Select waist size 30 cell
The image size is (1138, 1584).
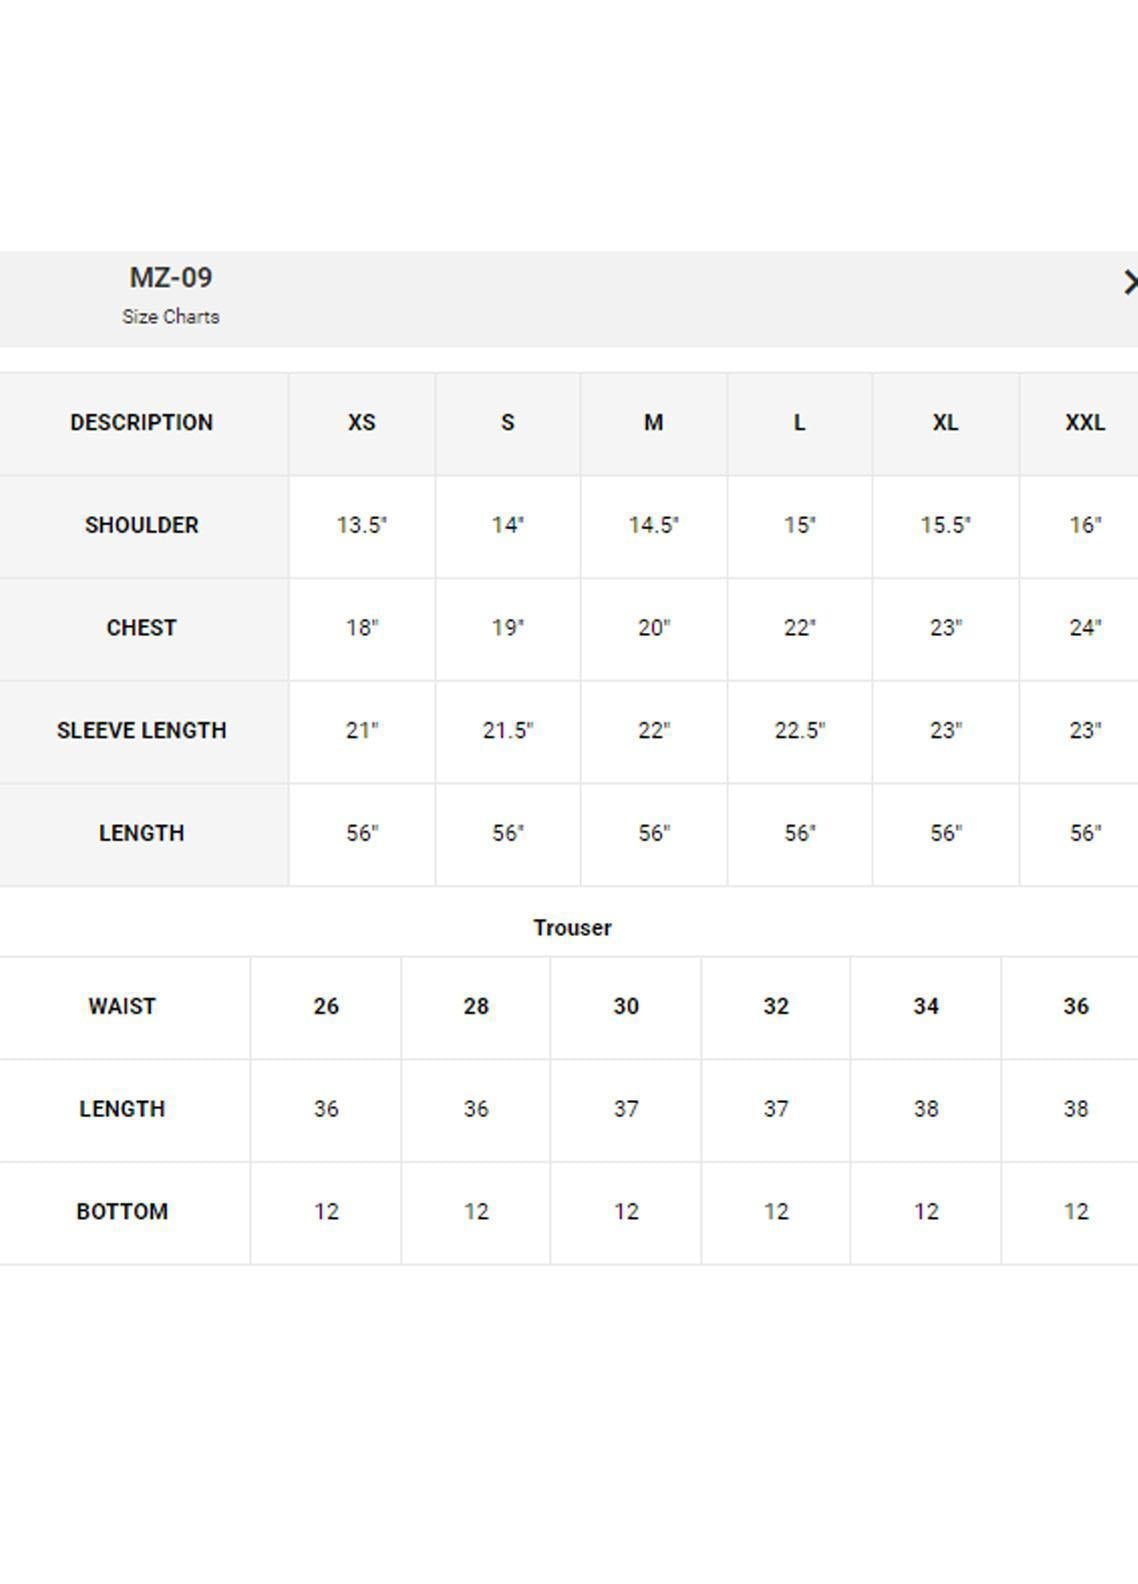coord(626,1007)
